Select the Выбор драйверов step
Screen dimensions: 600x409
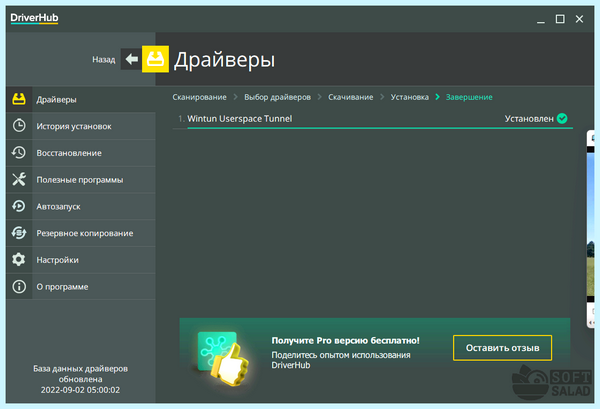tap(277, 97)
